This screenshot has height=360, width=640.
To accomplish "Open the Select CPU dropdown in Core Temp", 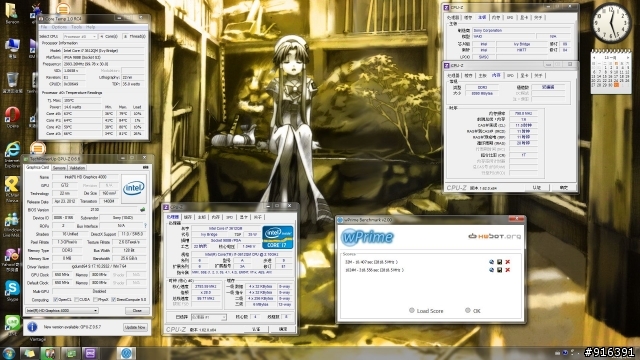I will click(x=80, y=36).
